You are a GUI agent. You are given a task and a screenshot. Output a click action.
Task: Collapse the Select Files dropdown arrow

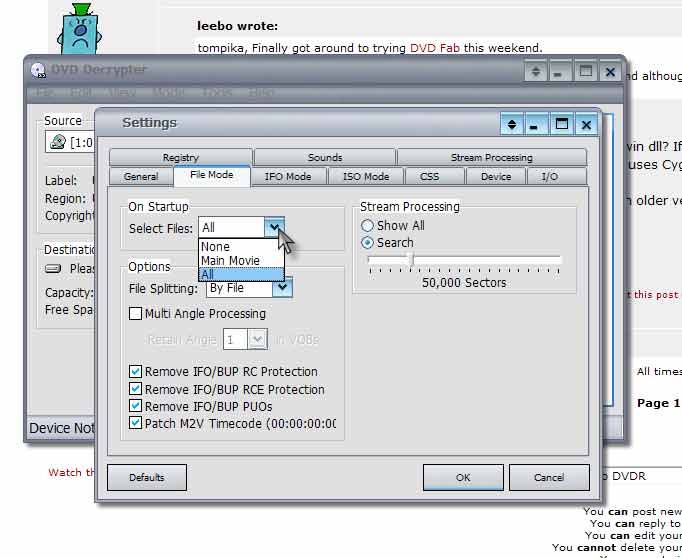[274, 227]
